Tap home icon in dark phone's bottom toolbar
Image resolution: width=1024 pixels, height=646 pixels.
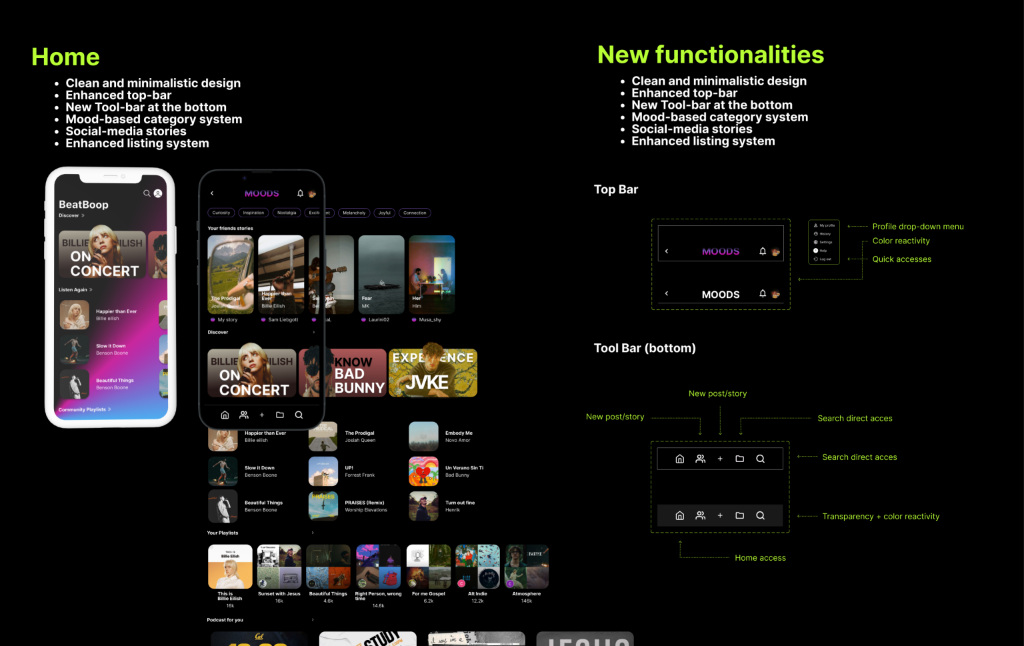click(x=224, y=414)
